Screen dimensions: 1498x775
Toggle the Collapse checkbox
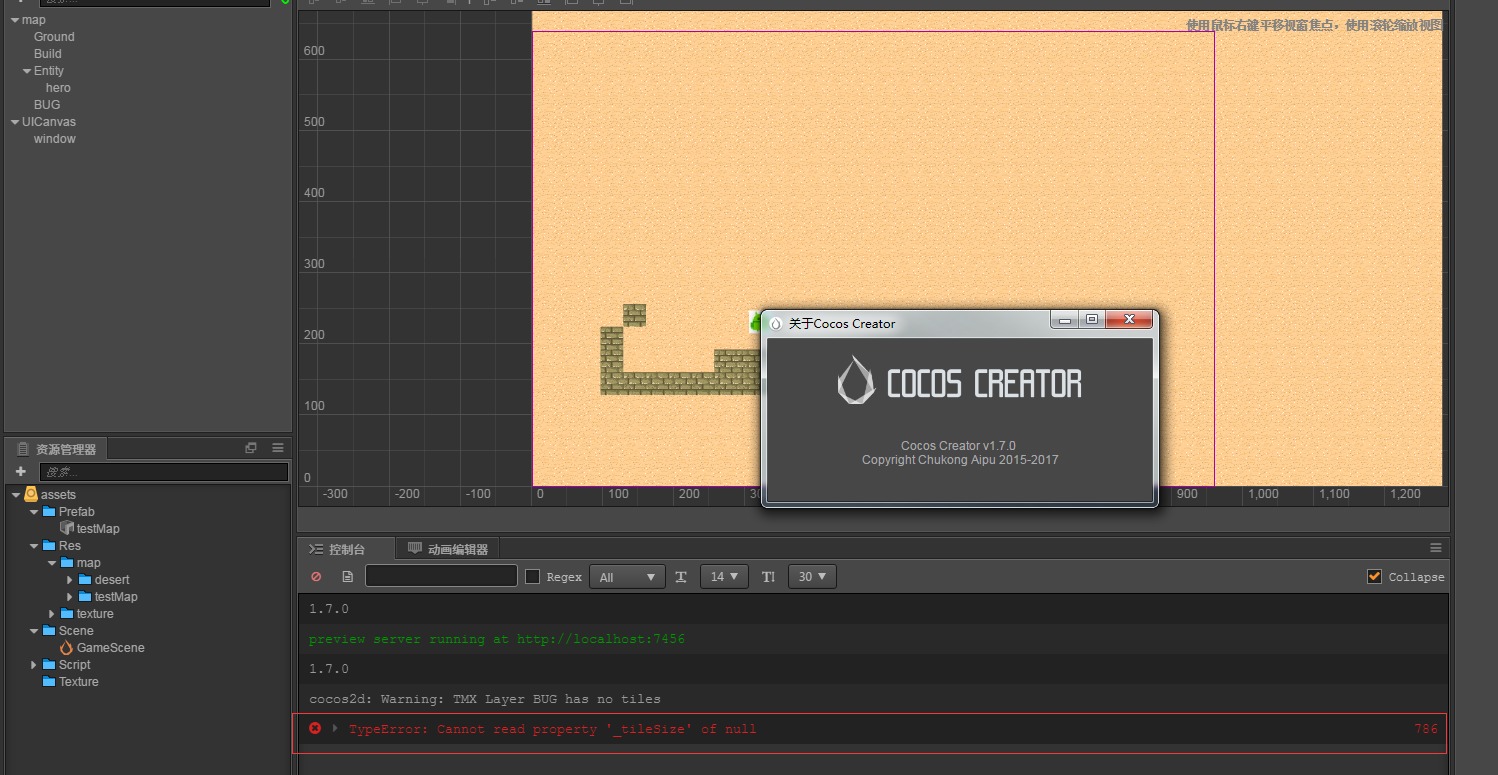[x=1375, y=576]
